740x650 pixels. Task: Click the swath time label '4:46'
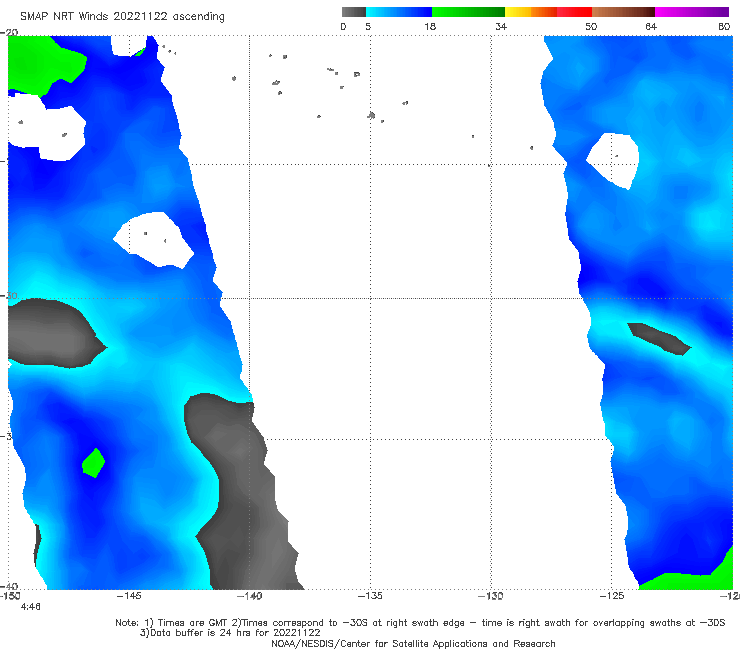coord(31,607)
